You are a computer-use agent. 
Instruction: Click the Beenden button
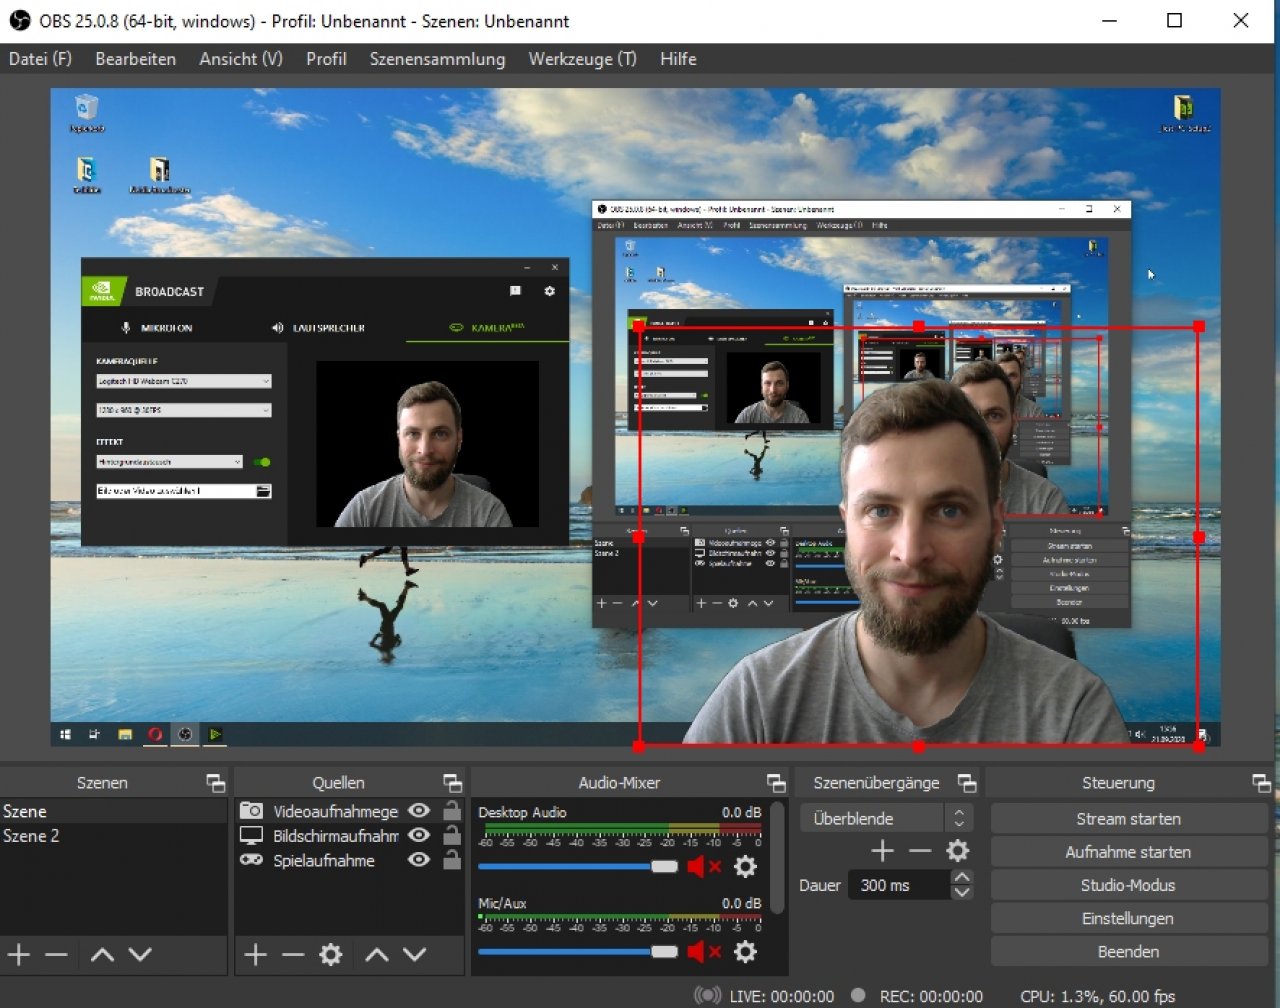[1128, 951]
